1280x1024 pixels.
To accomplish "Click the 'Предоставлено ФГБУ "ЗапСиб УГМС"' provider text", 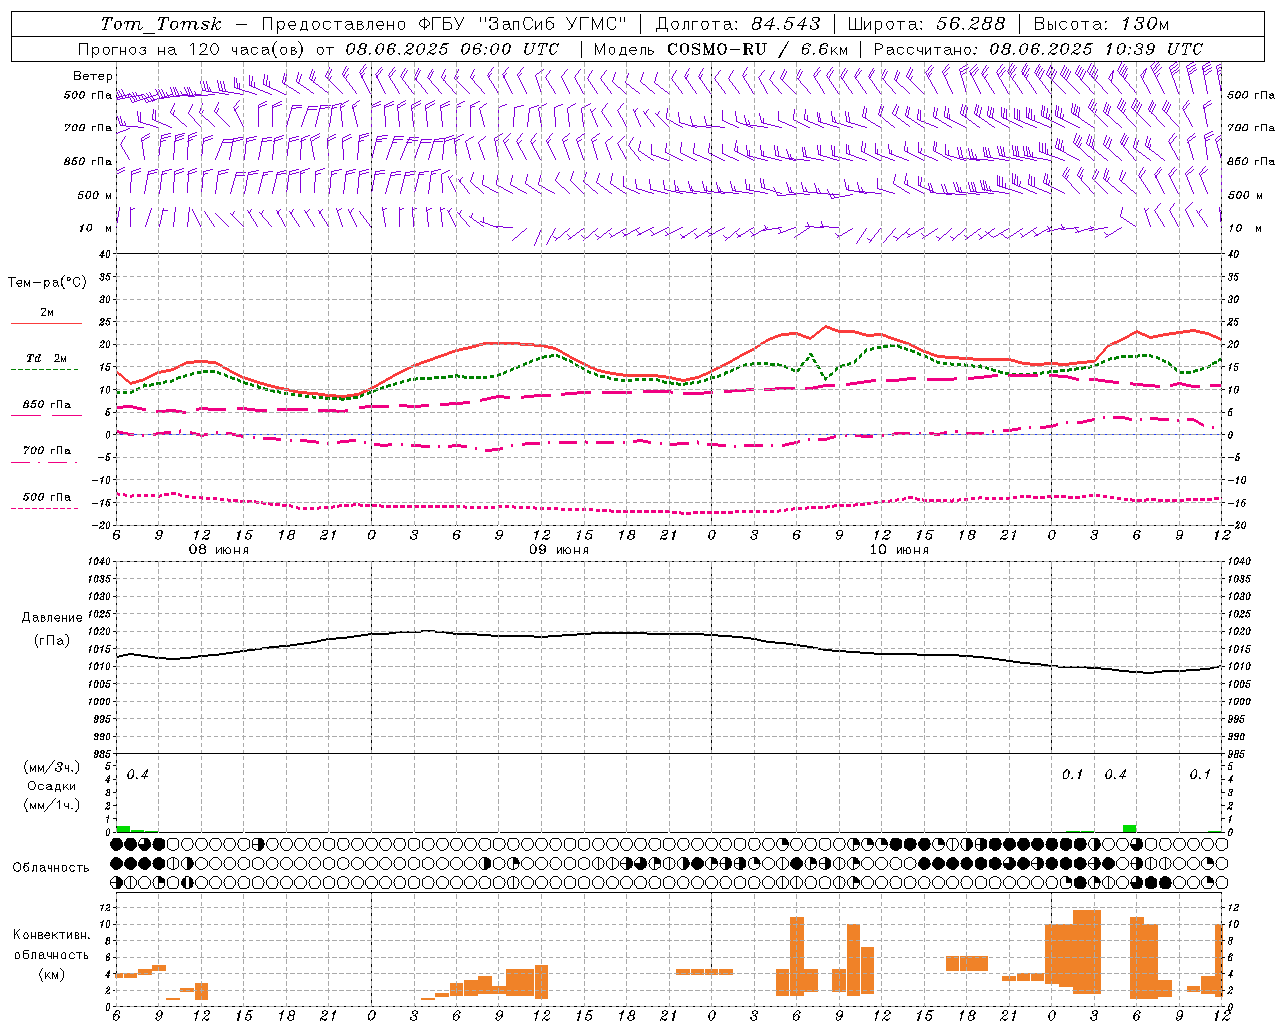I will coord(444,24).
